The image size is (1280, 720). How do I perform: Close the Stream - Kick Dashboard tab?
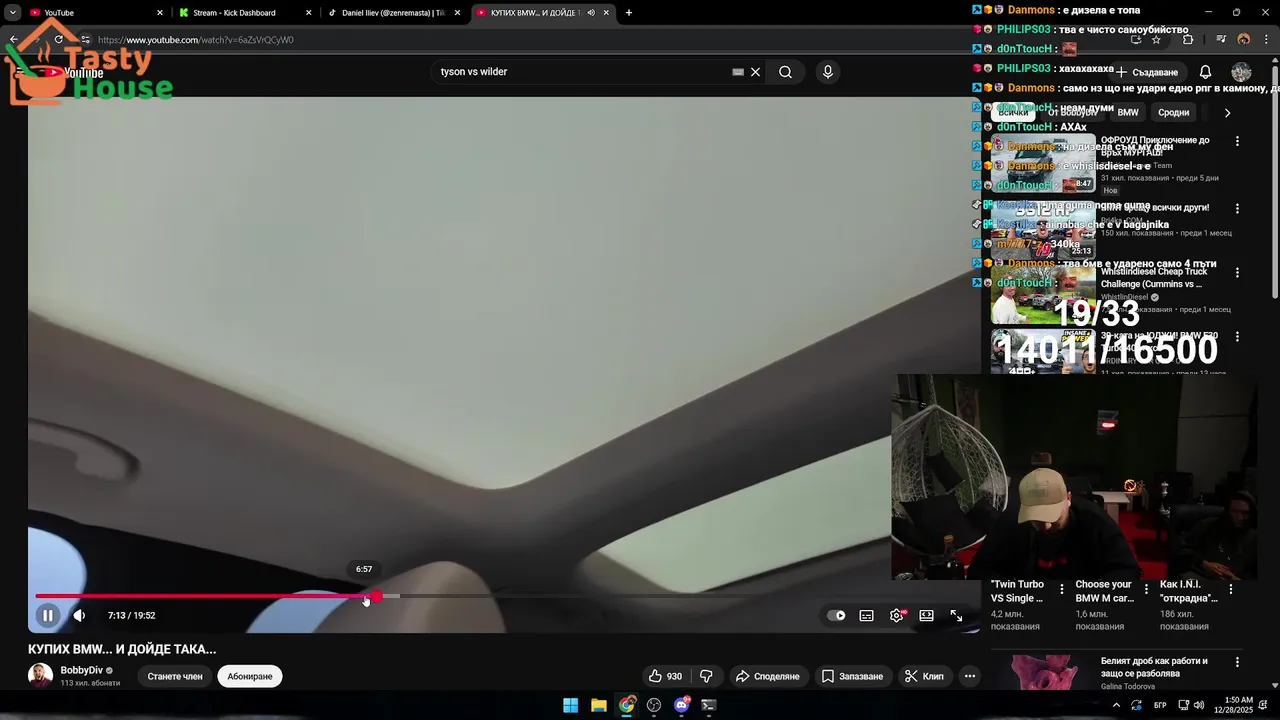click(308, 13)
